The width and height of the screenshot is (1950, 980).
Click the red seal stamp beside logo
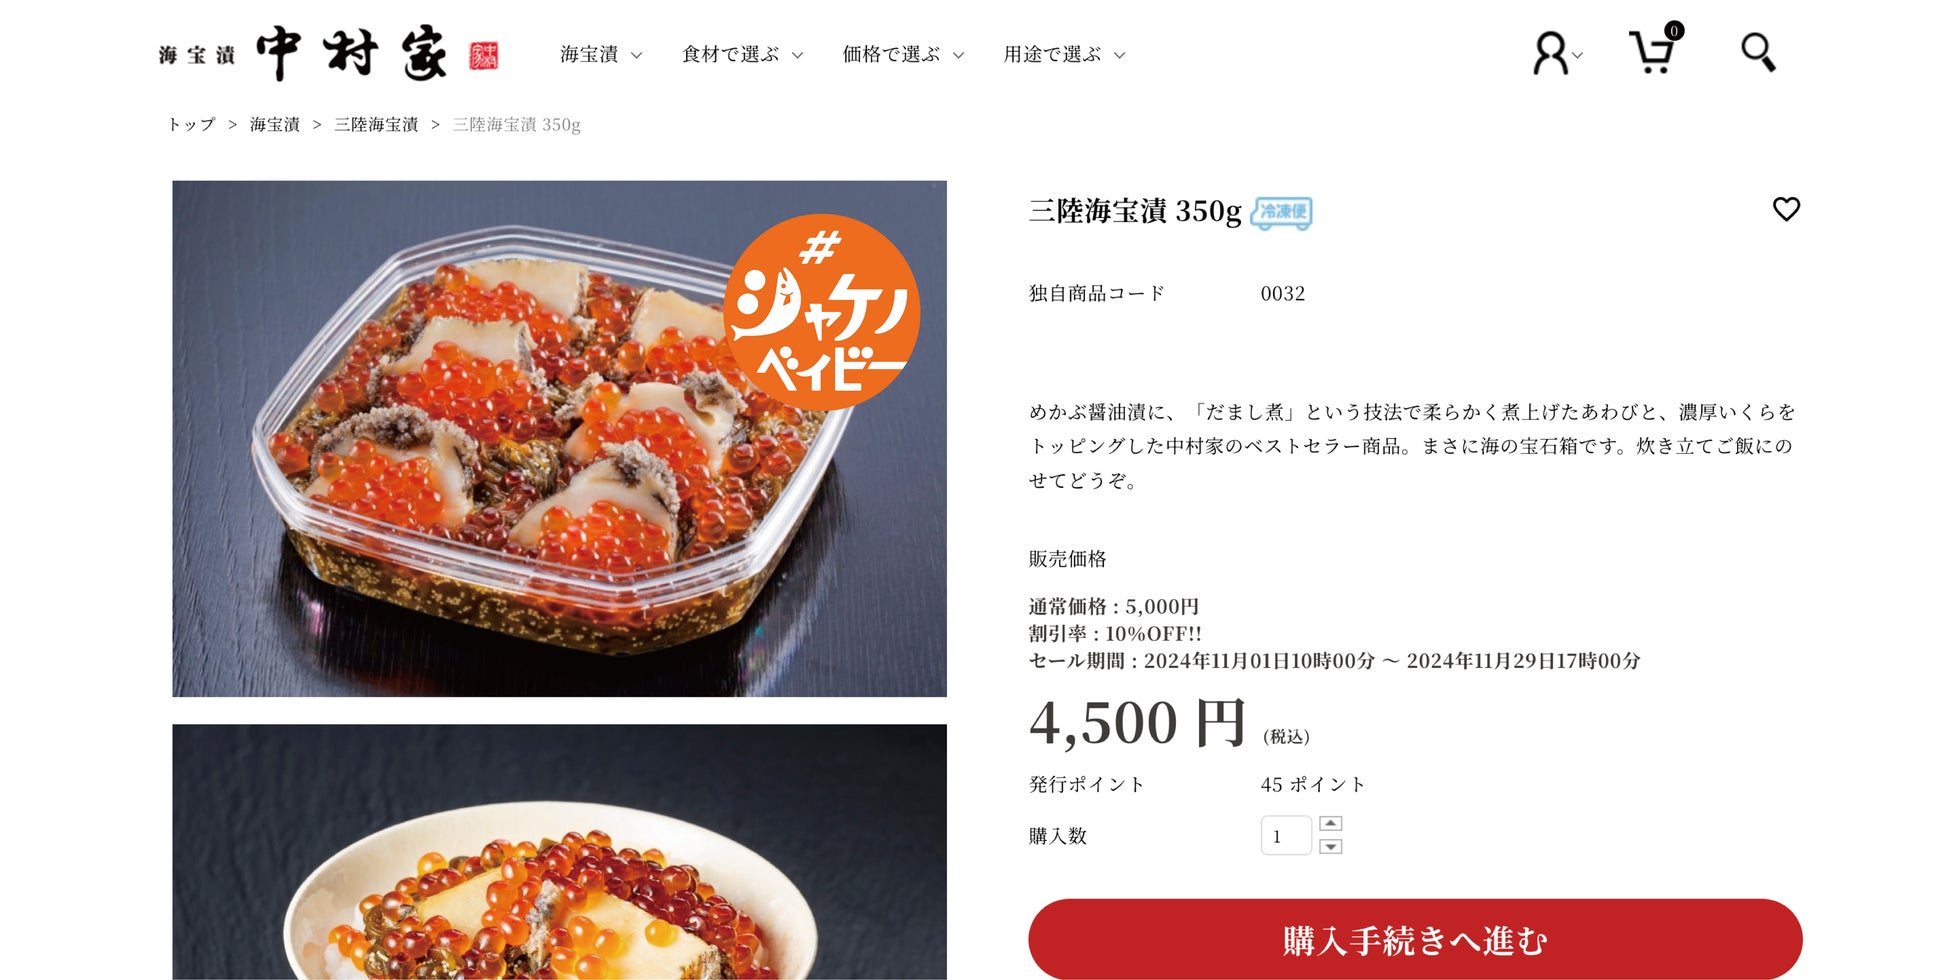(x=484, y=55)
